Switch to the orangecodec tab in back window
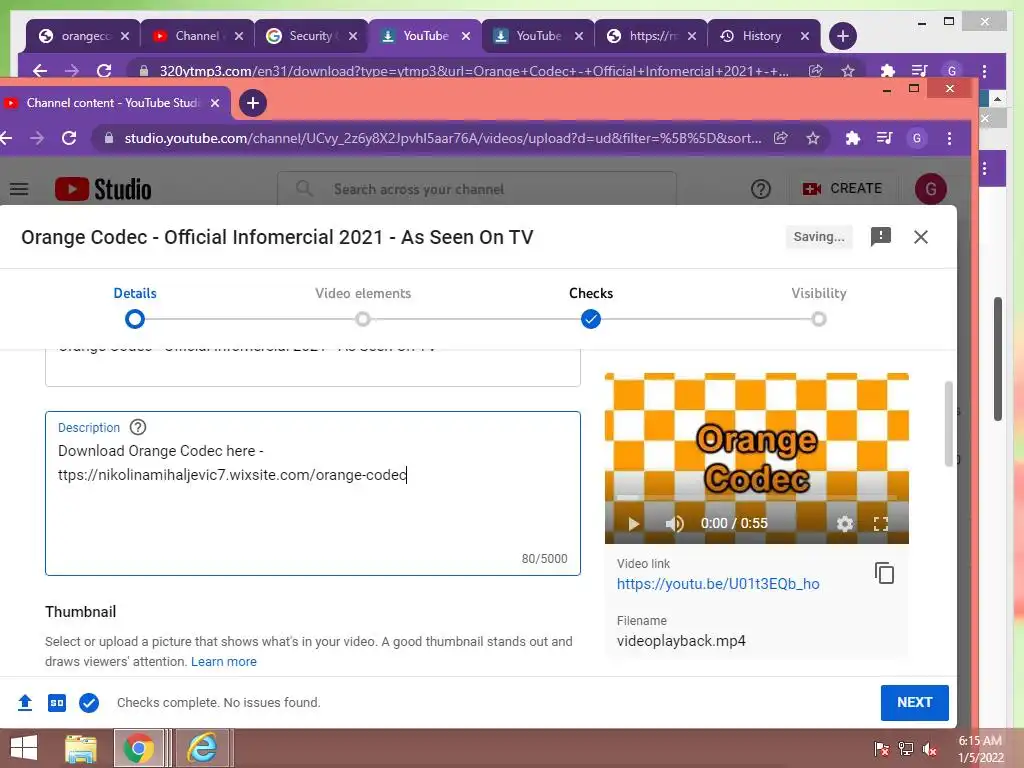The image size is (1024, 768). [x=83, y=36]
